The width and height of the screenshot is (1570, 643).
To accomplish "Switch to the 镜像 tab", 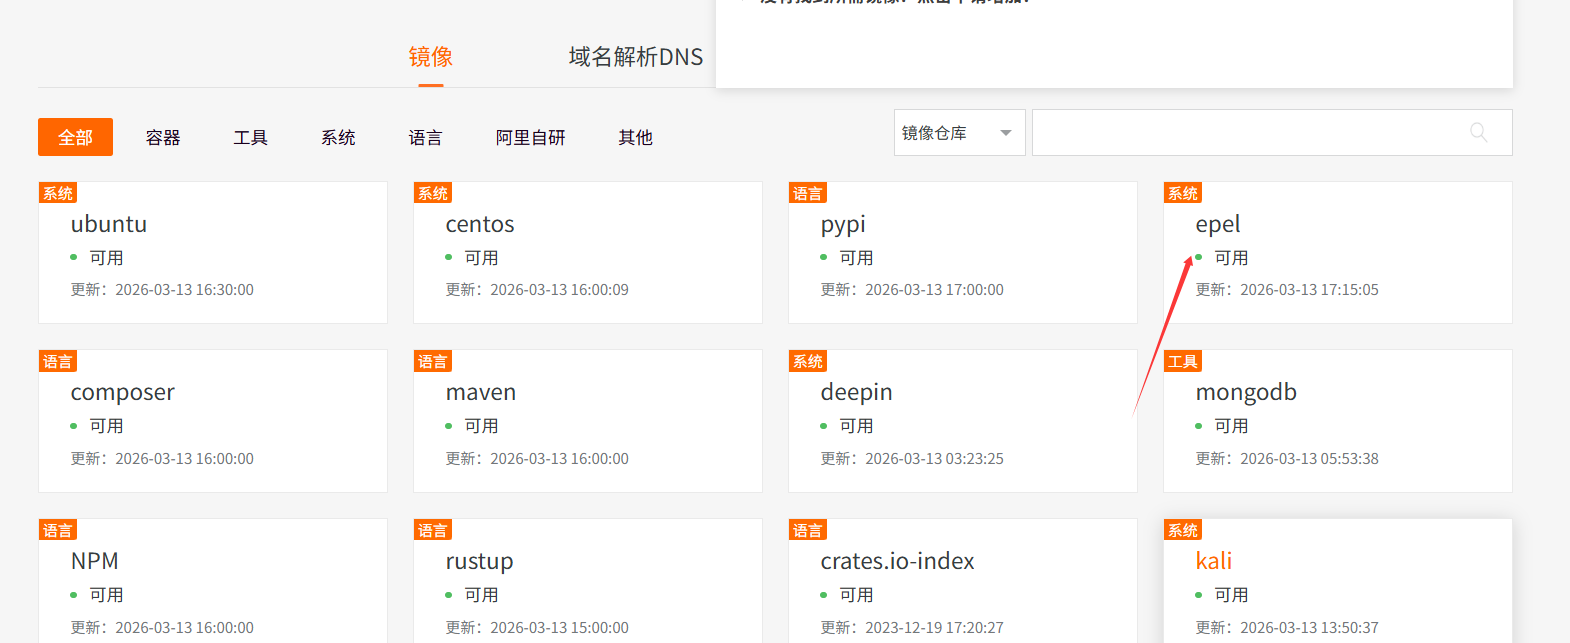I will point(431,57).
